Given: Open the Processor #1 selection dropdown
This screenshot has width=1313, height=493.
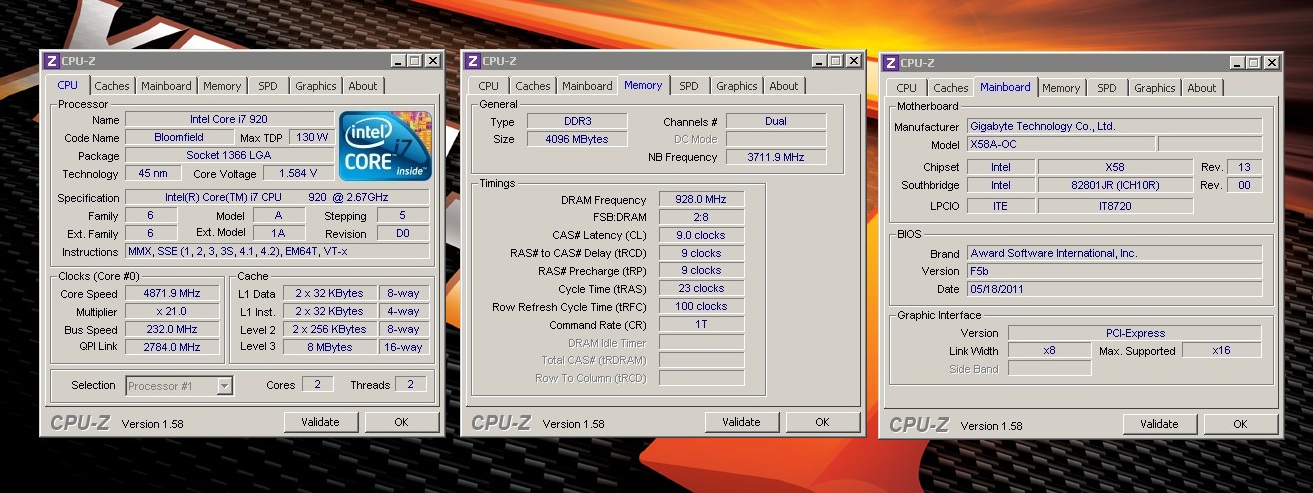Looking at the screenshot, I should 180,385.
